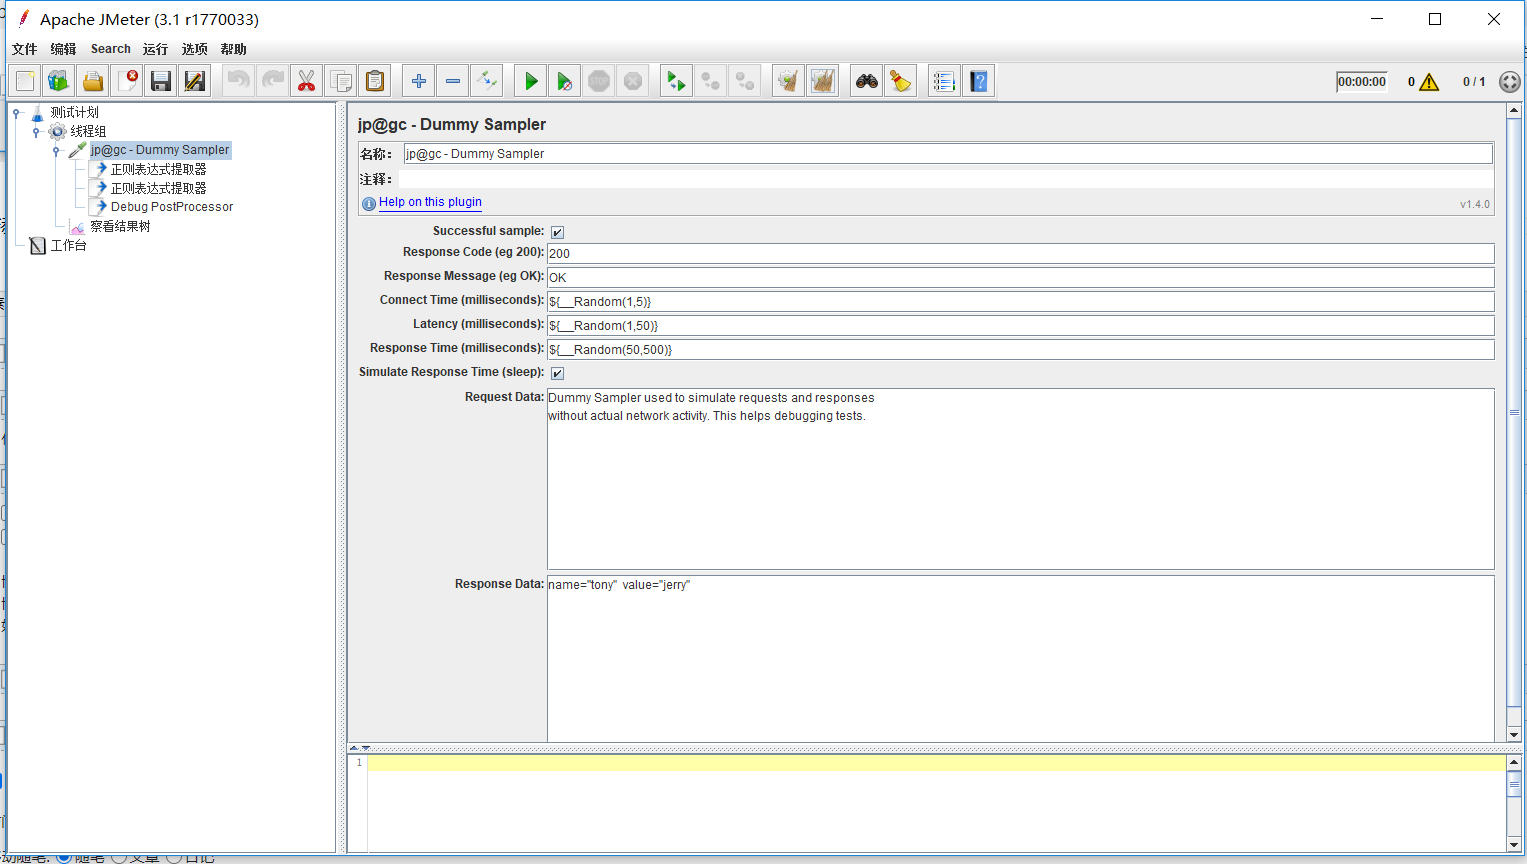Paste element using clipboard icon

pyautogui.click(x=375, y=81)
